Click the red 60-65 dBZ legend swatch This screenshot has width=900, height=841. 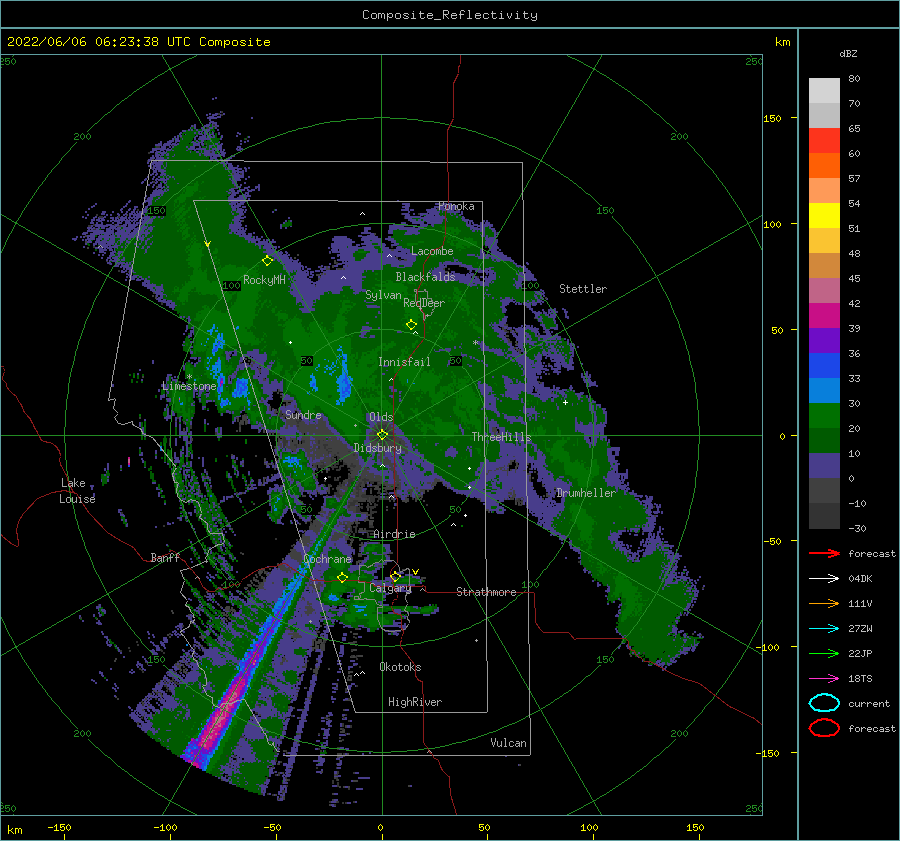pos(824,141)
